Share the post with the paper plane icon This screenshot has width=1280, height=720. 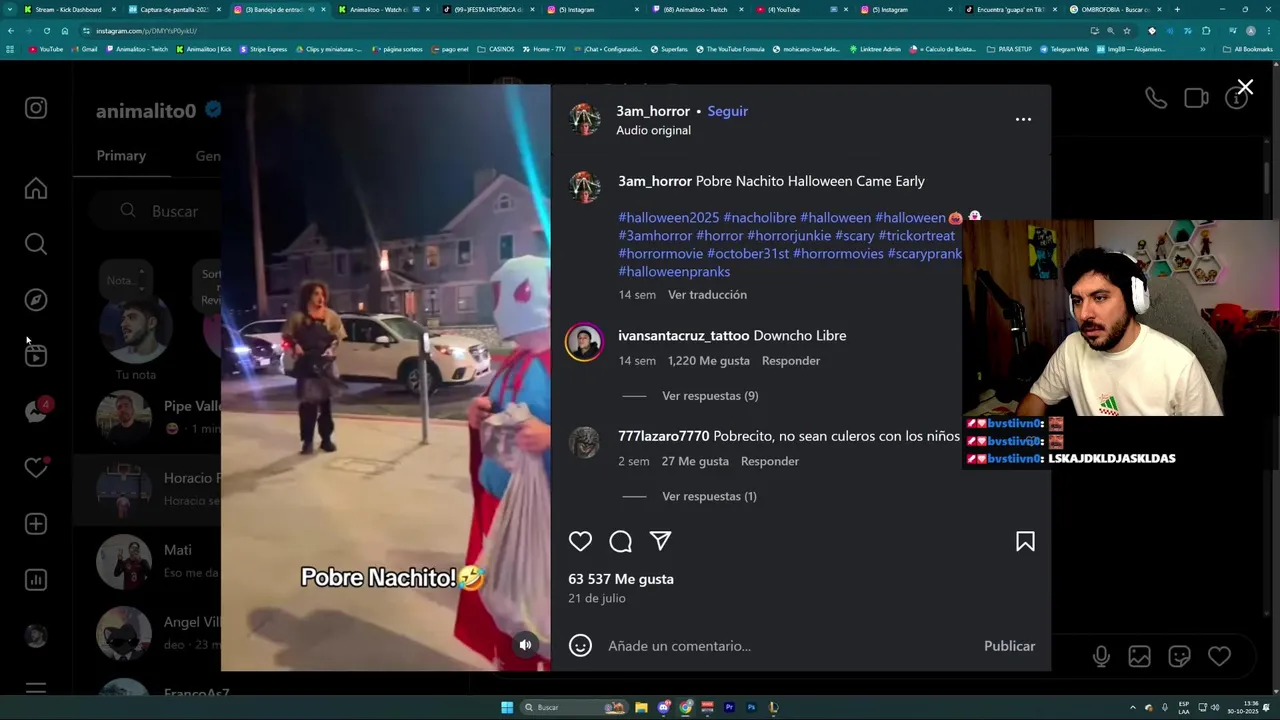660,541
